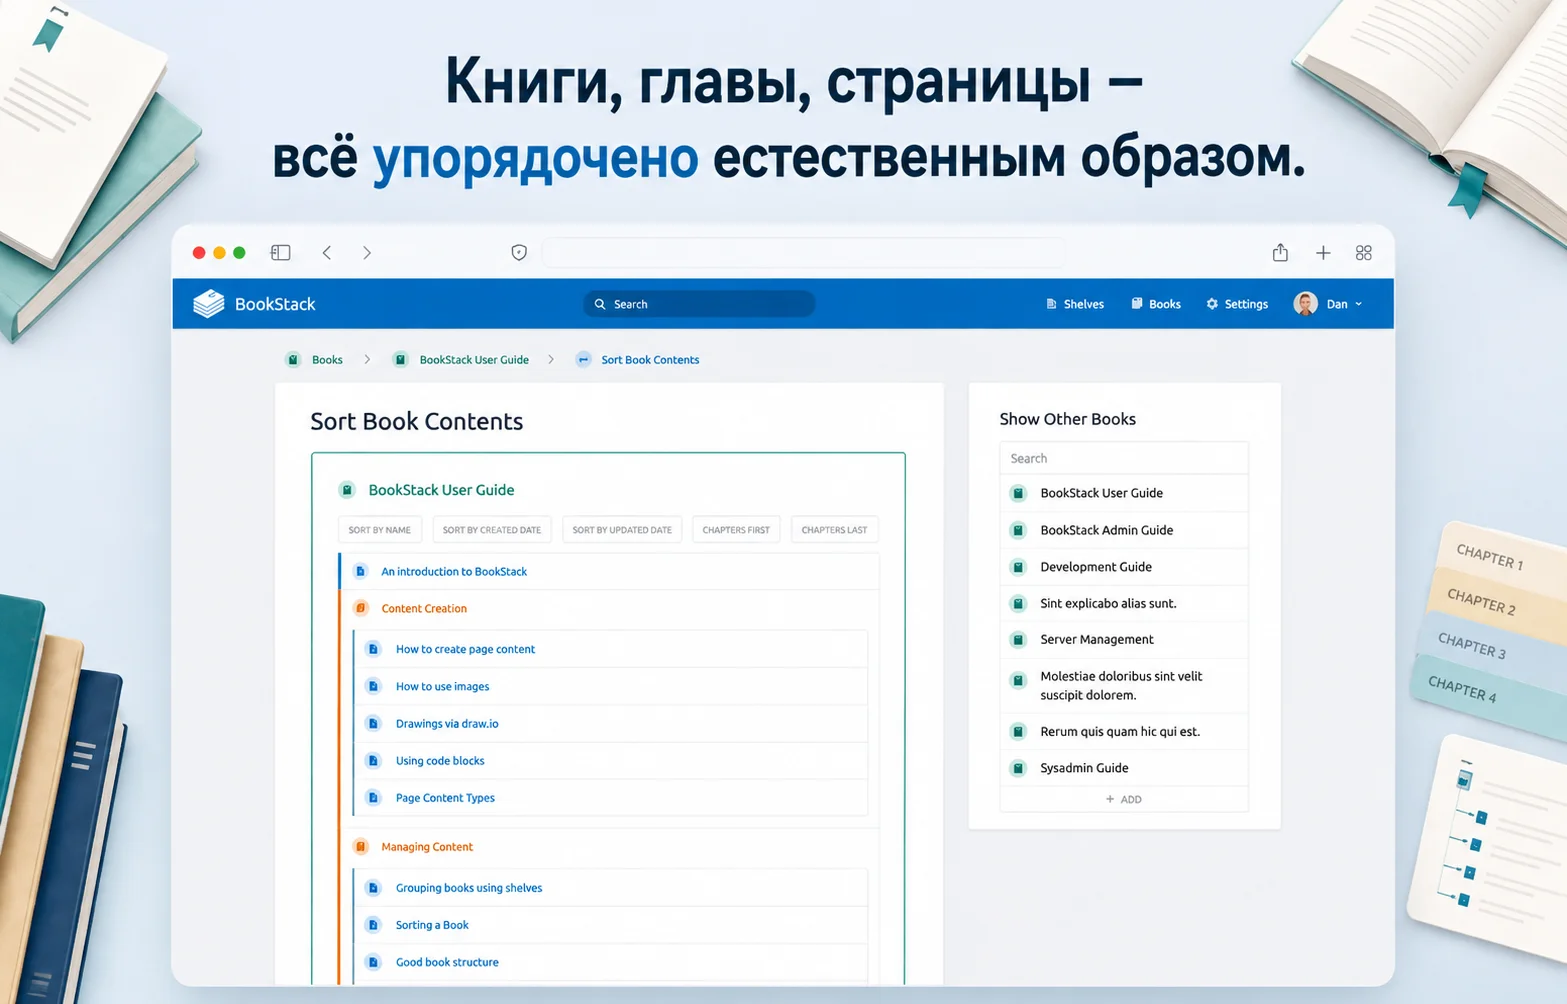Click the privacy shield icon
This screenshot has width=1567, height=1004.
(519, 253)
